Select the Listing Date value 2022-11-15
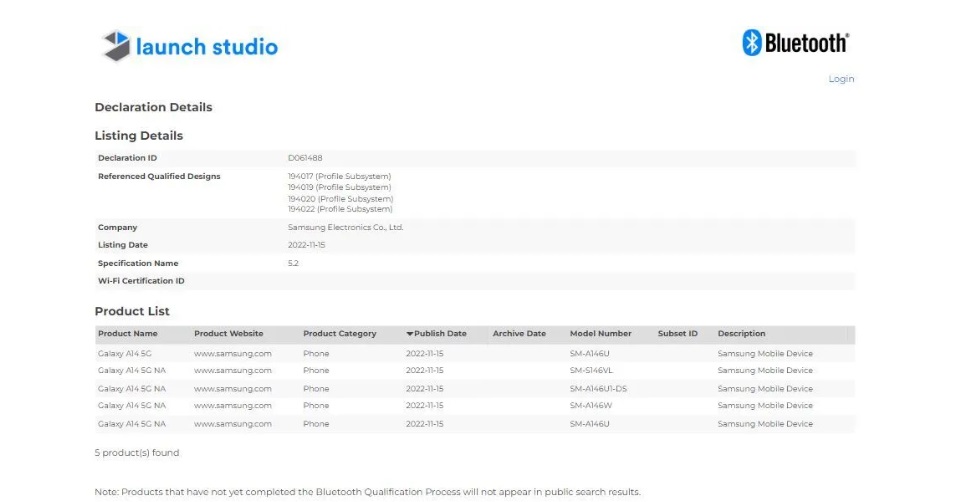Screen dimensions: 954x502 tap(306, 245)
